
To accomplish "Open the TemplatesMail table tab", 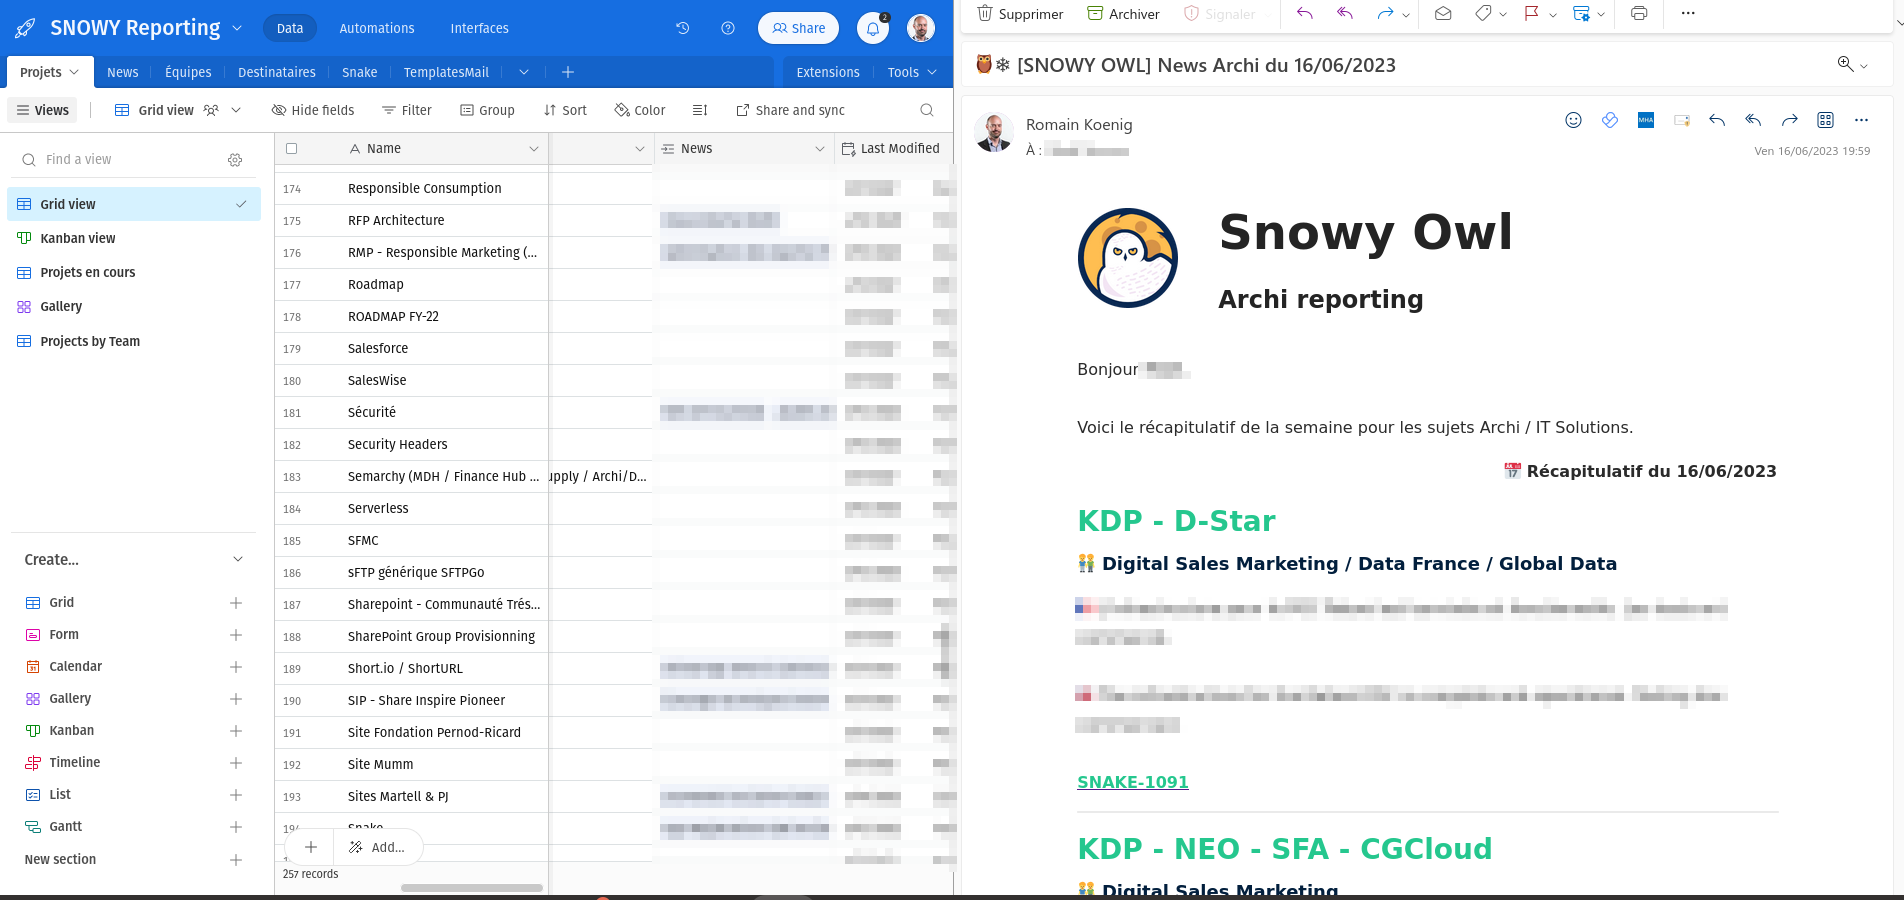I will (x=446, y=72).
